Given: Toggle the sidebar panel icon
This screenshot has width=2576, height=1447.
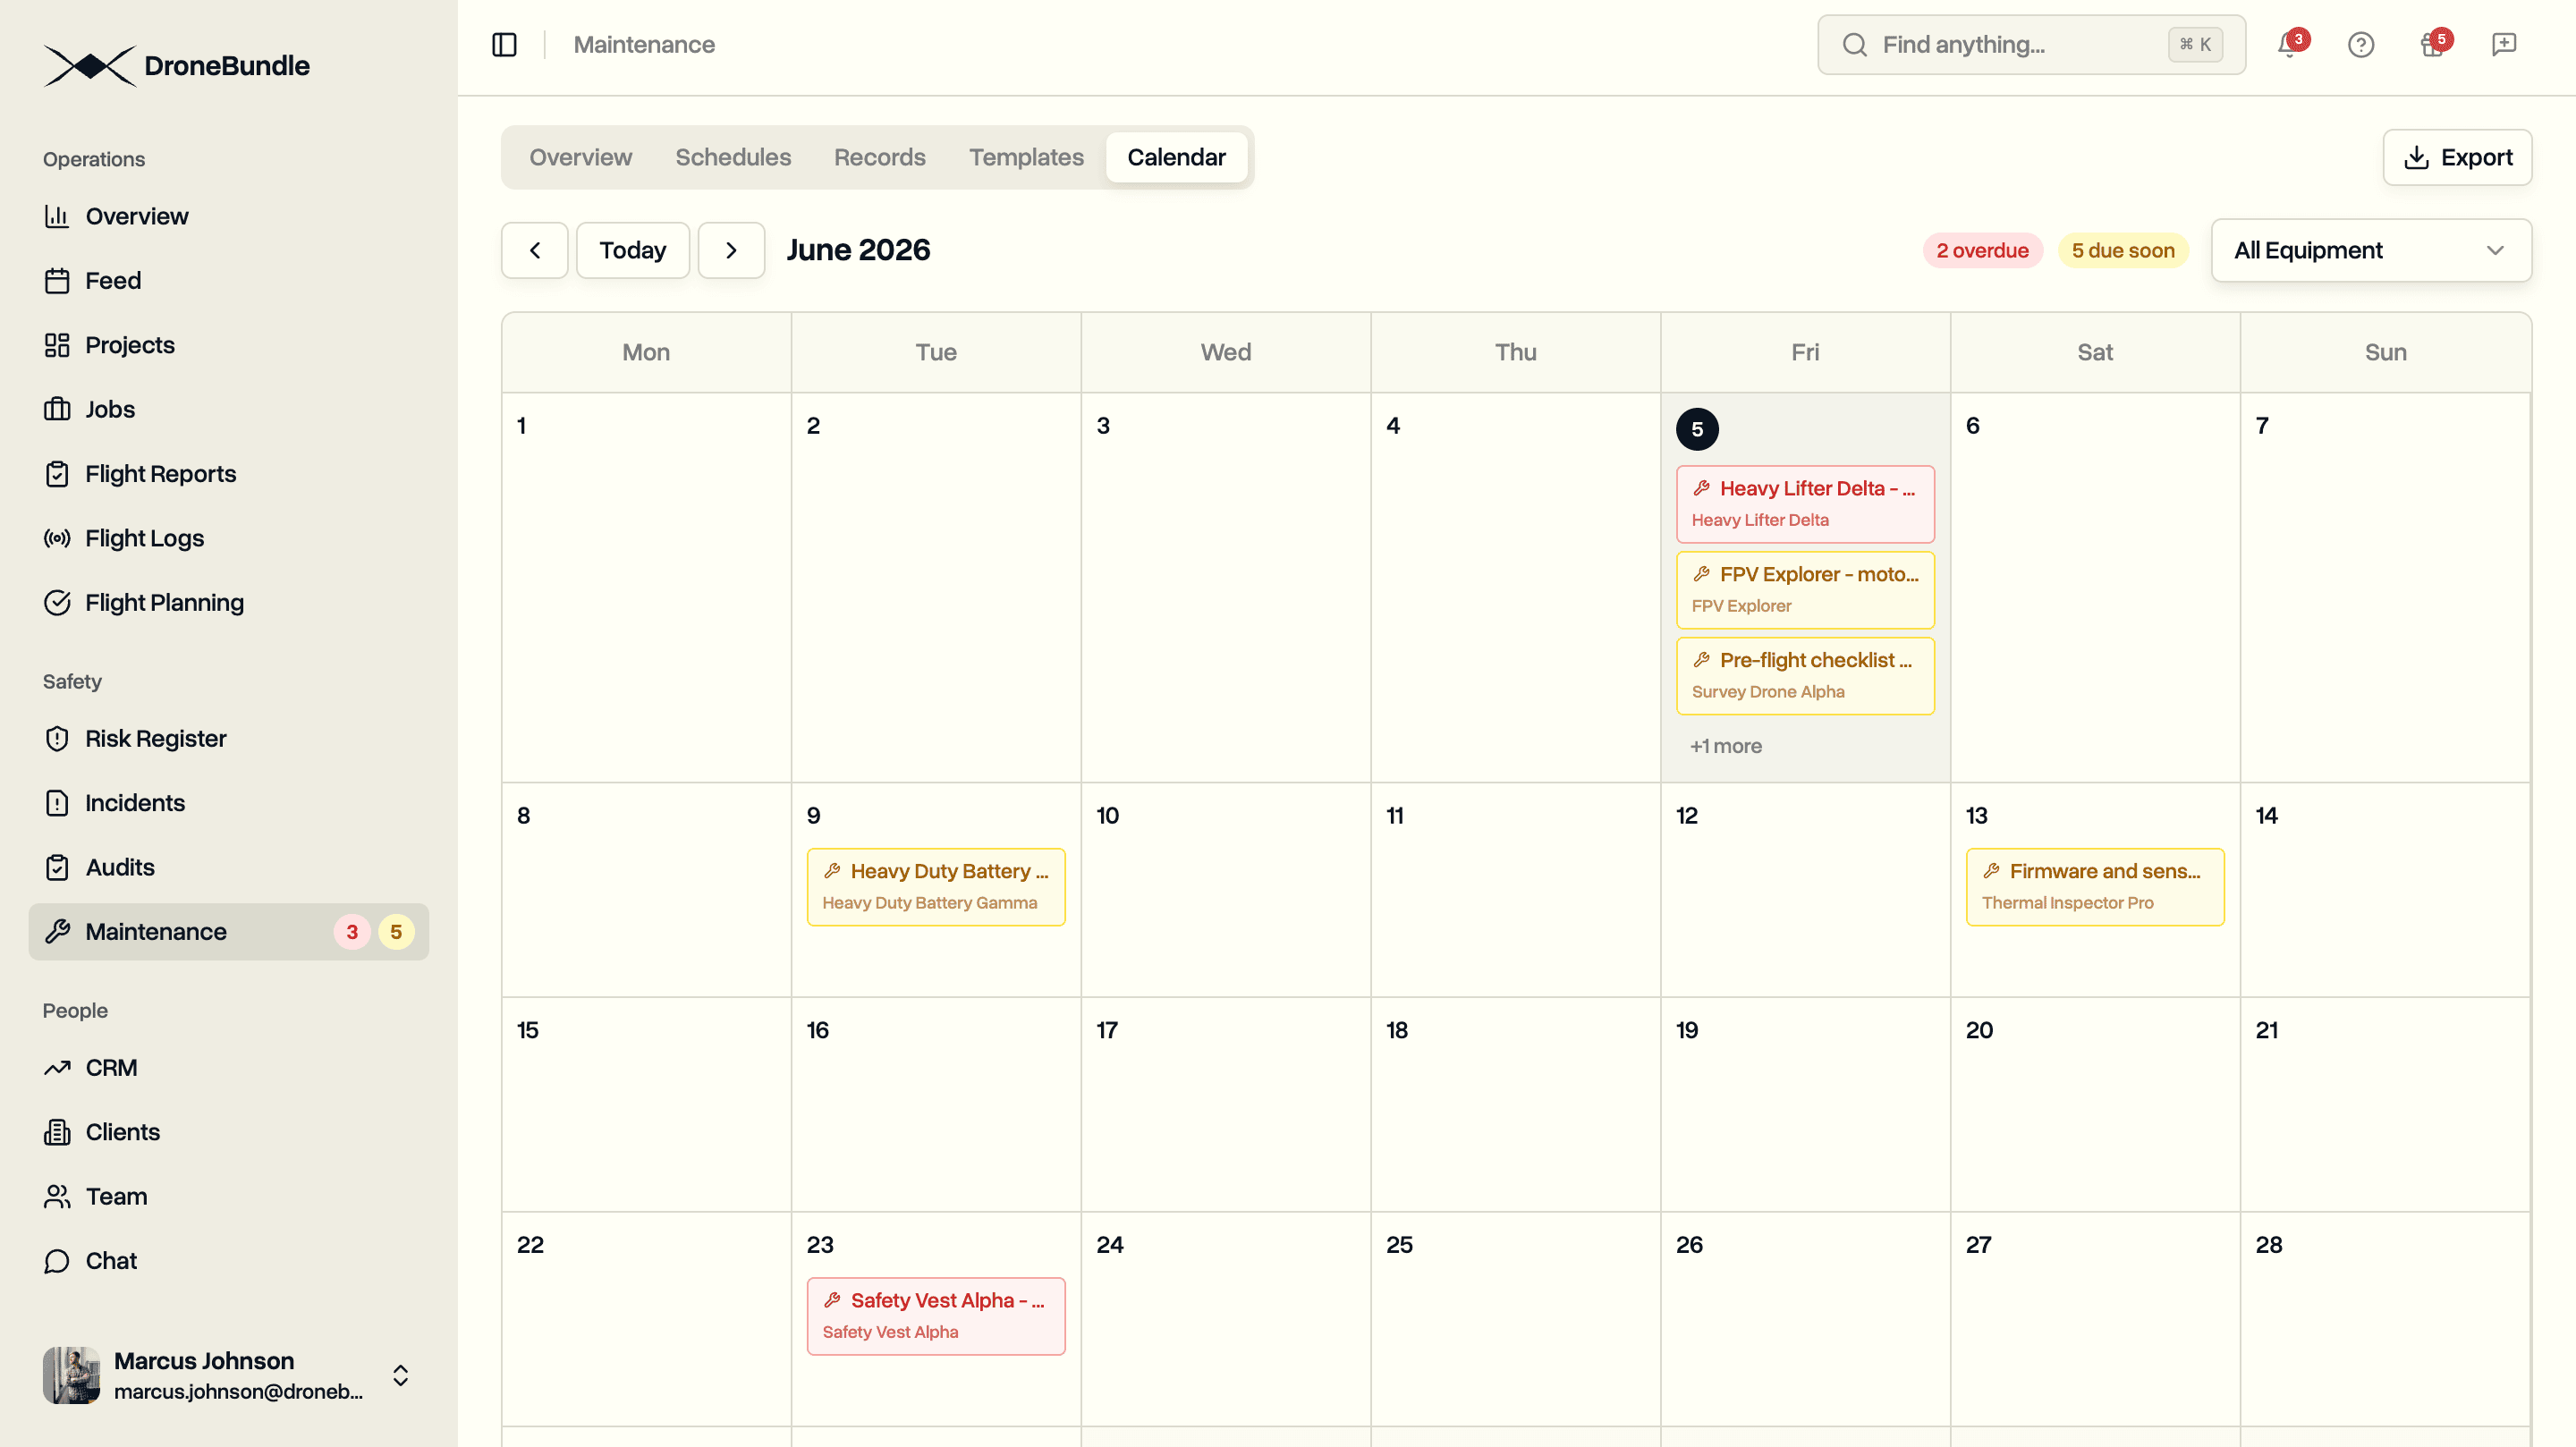Looking at the screenshot, I should point(504,45).
